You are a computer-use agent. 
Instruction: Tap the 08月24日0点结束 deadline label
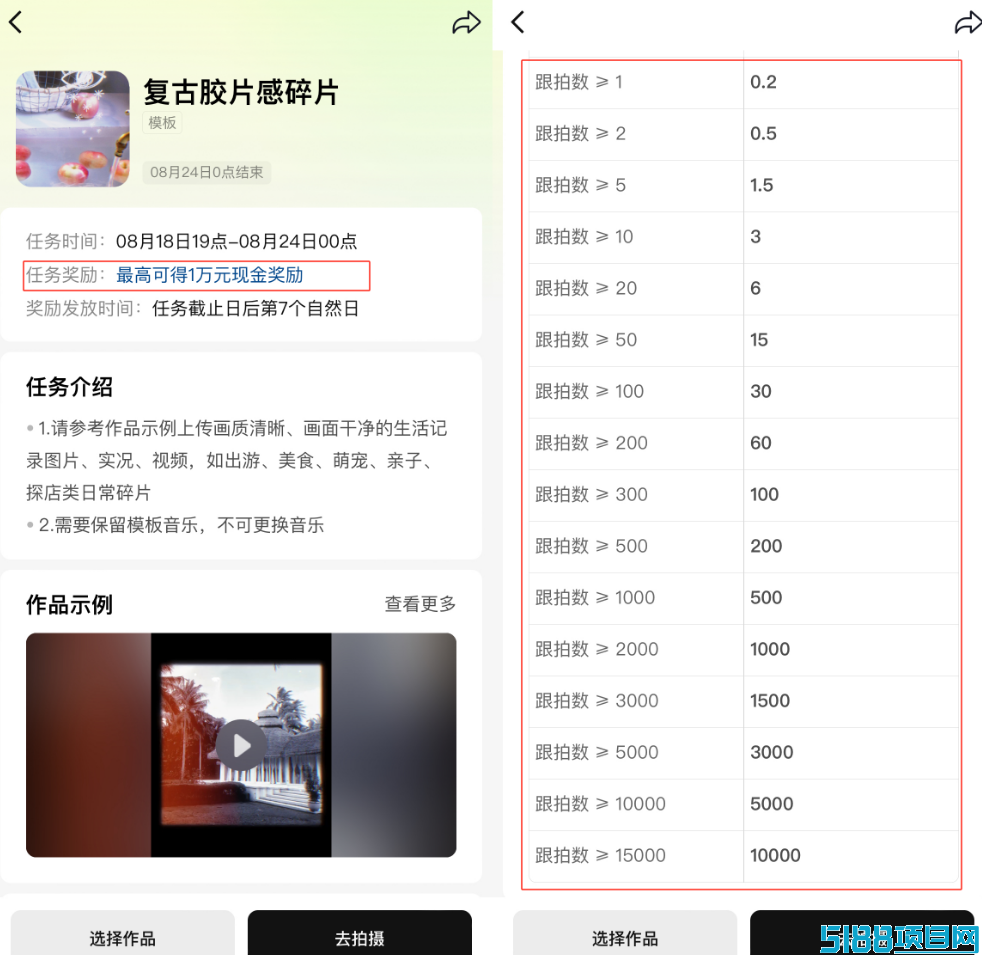[x=207, y=172]
